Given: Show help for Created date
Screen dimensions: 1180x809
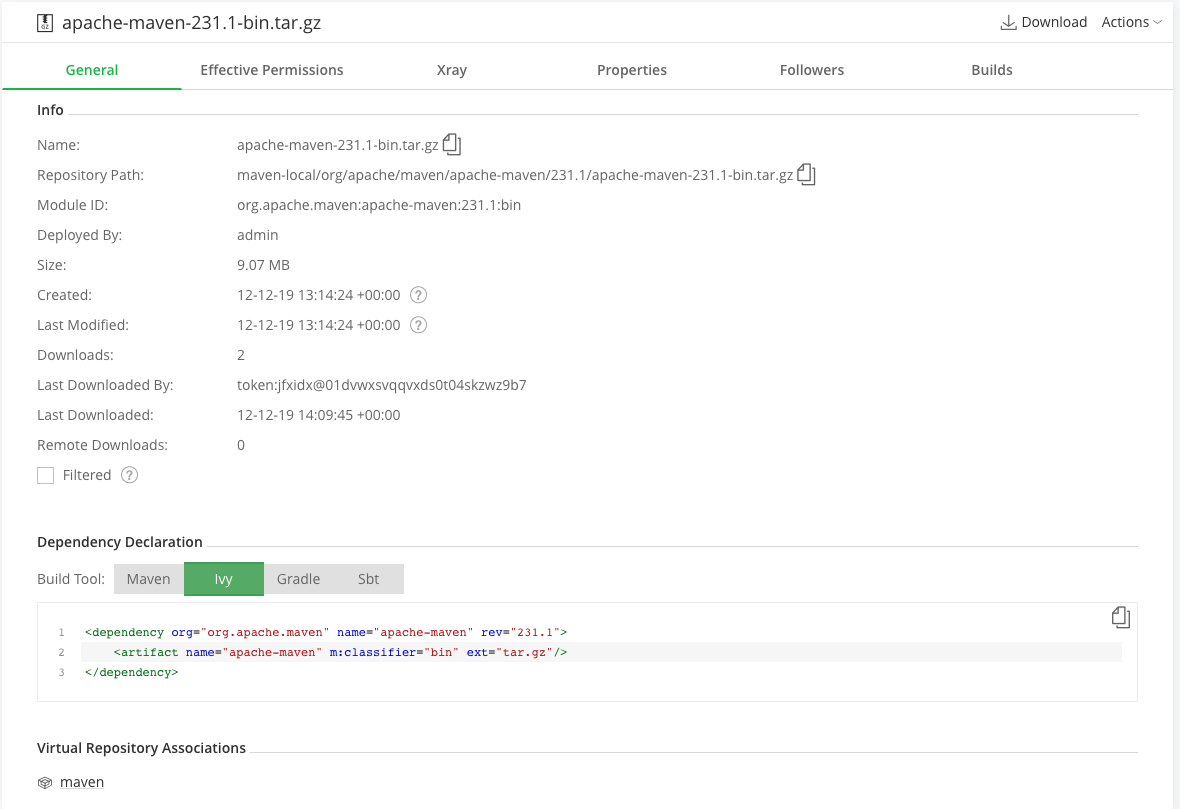Looking at the screenshot, I should (418, 295).
